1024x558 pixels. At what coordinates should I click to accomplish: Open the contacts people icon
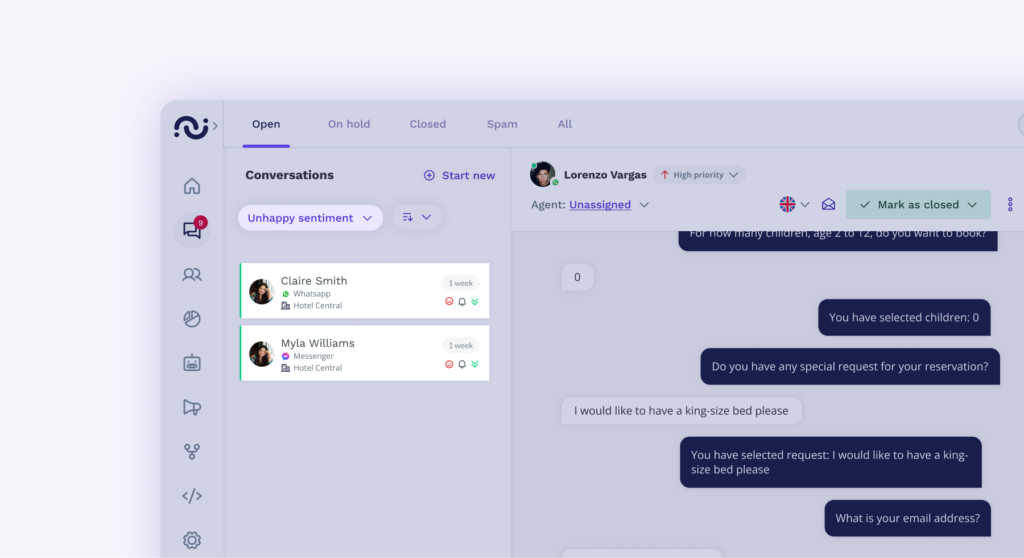click(191, 274)
